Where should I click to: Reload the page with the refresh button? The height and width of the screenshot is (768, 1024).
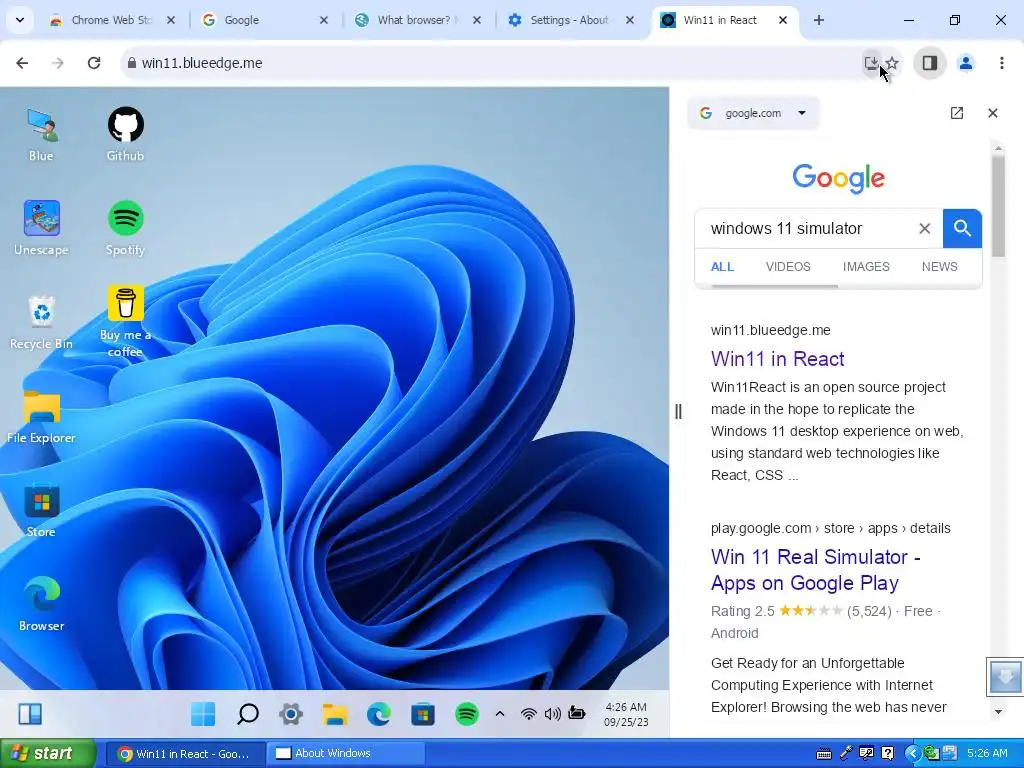tap(94, 63)
